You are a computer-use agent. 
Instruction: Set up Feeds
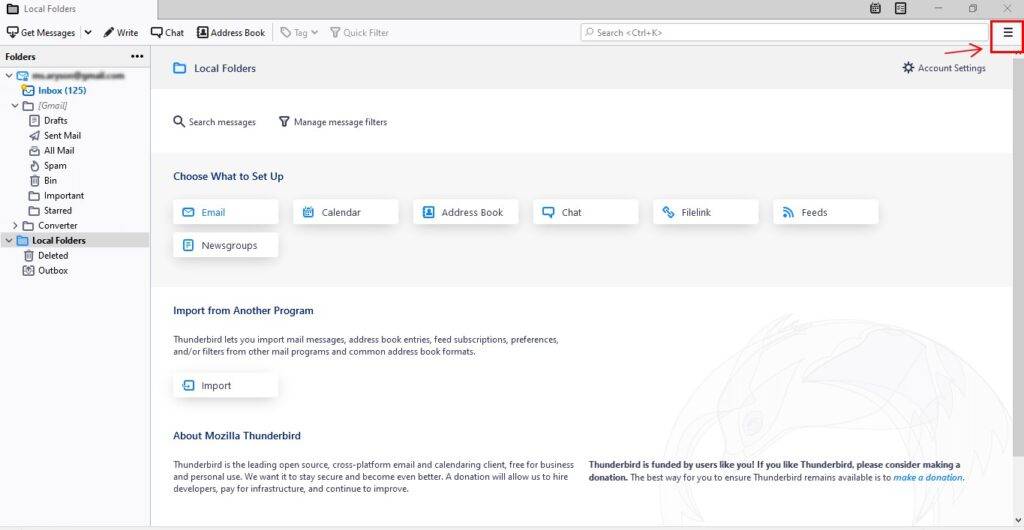pos(826,212)
